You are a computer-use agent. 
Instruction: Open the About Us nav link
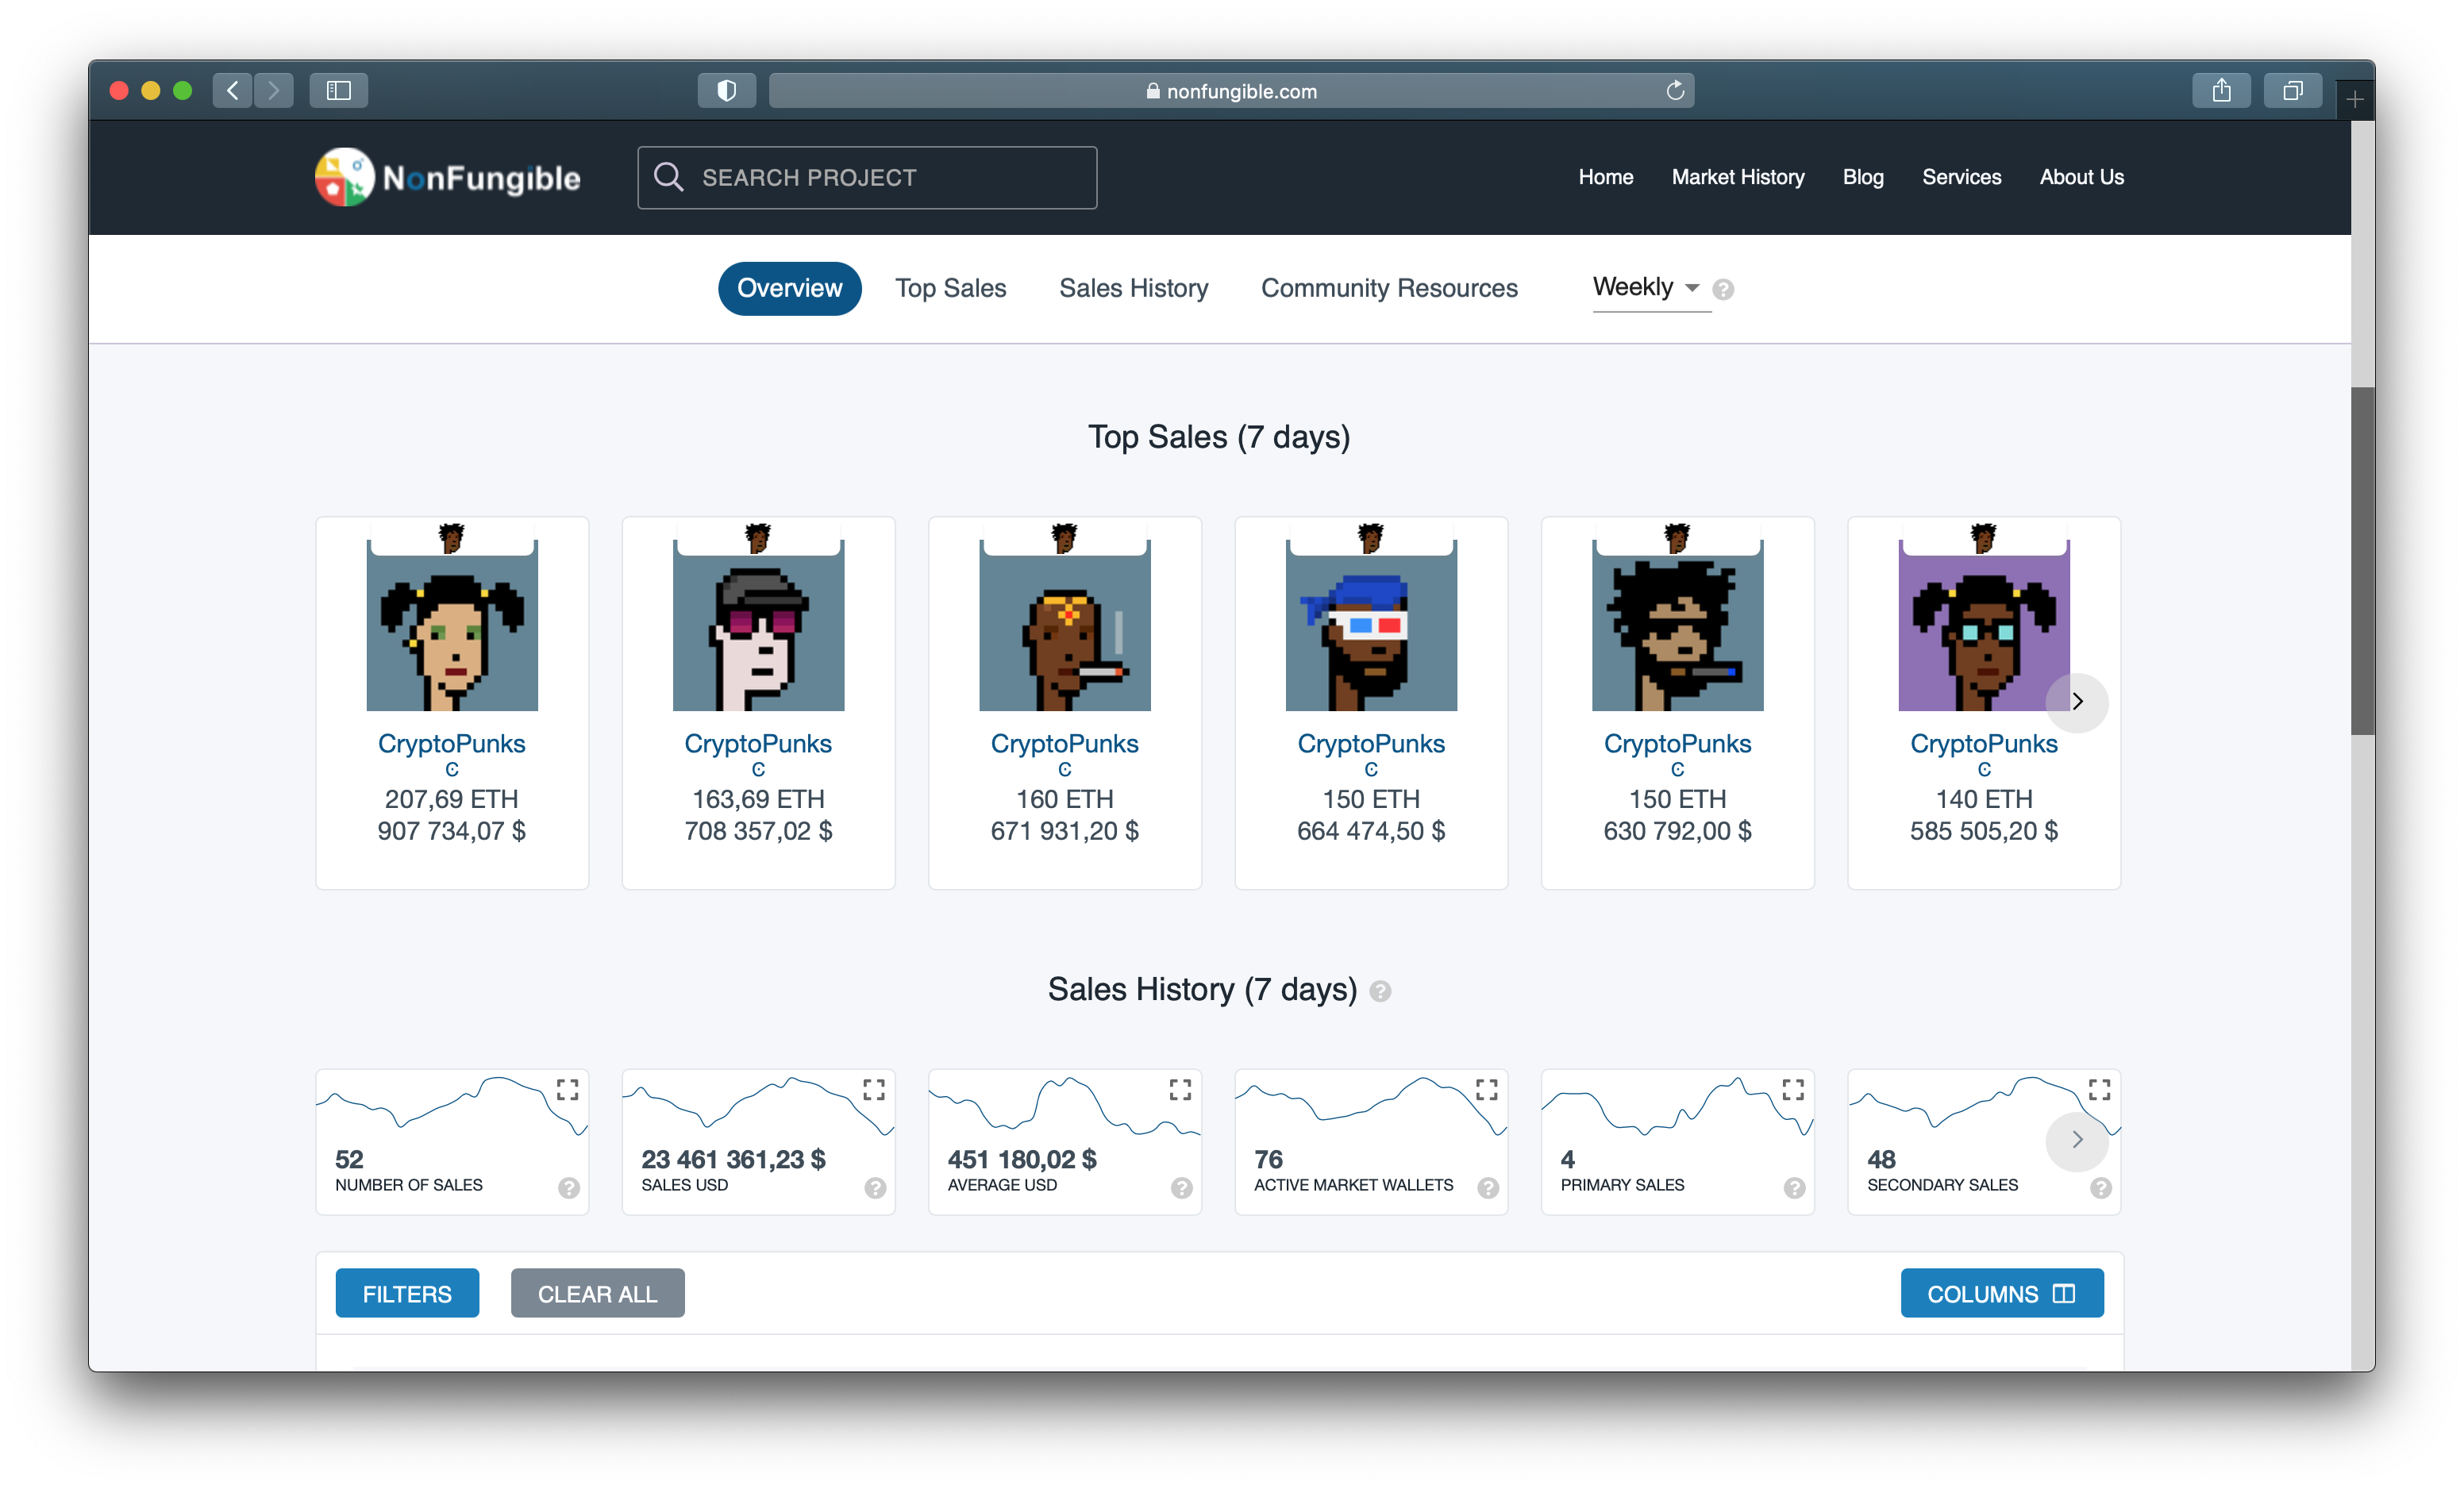(x=2081, y=177)
